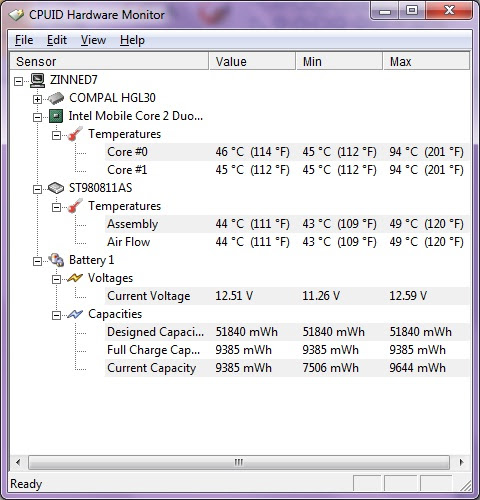Click the window resize grip corner

click(465, 486)
